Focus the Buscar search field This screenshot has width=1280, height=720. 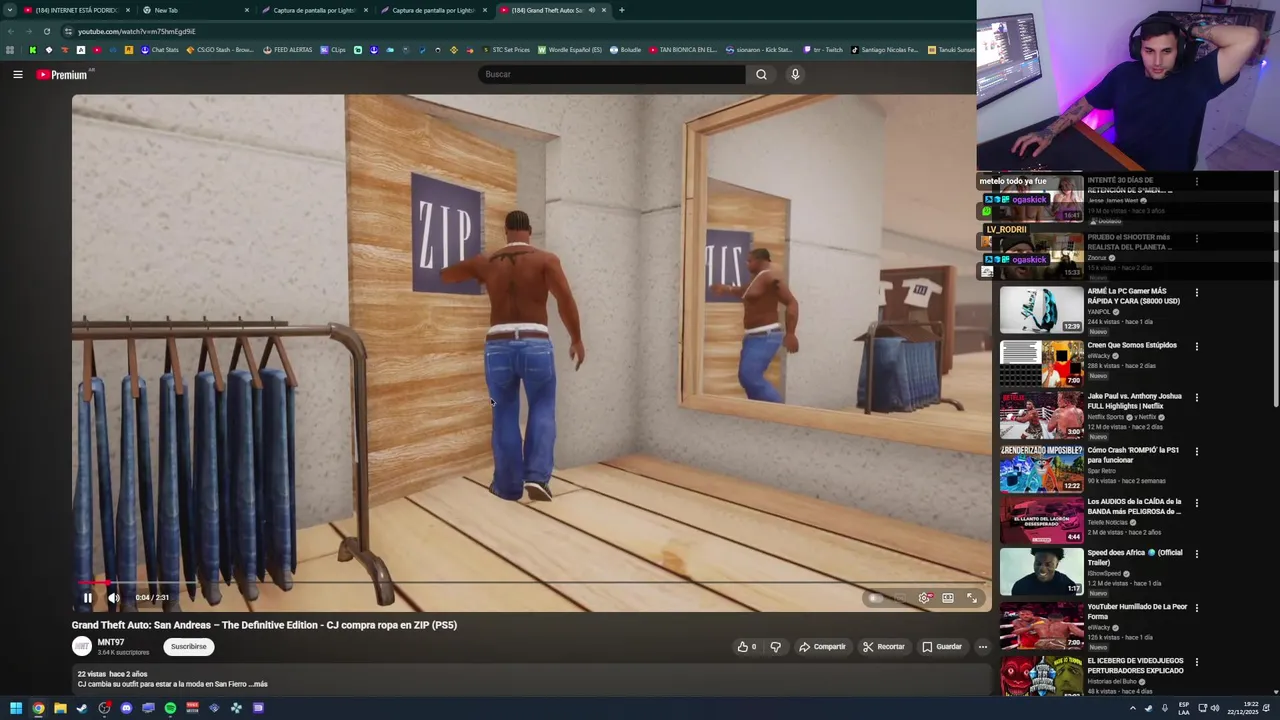[x=611, y=74]
